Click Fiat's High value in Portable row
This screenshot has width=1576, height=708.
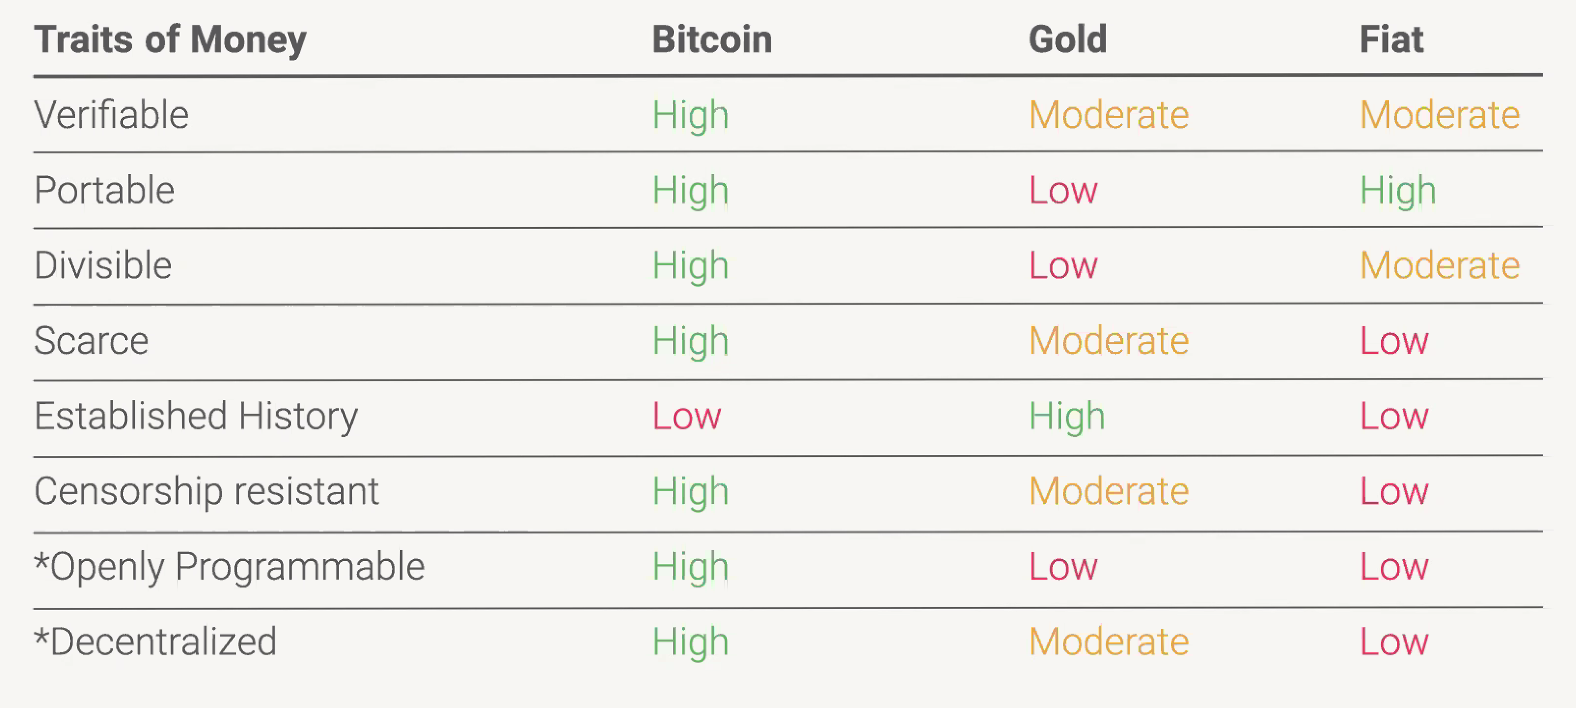[1397, 190]
